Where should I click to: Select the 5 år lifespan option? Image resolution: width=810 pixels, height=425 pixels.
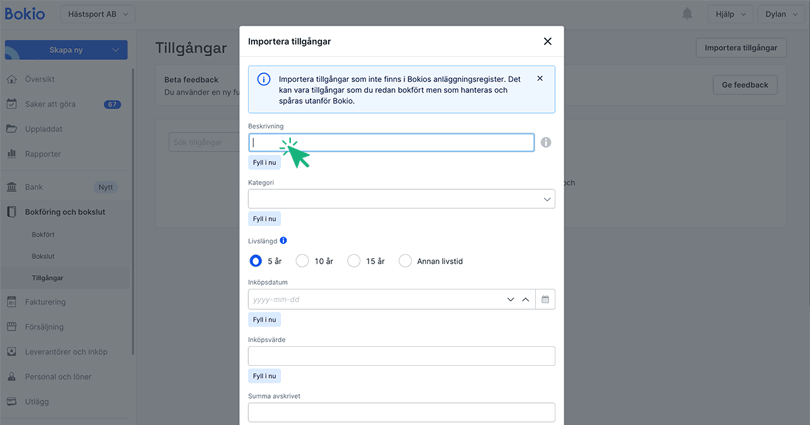click(256, 261)
